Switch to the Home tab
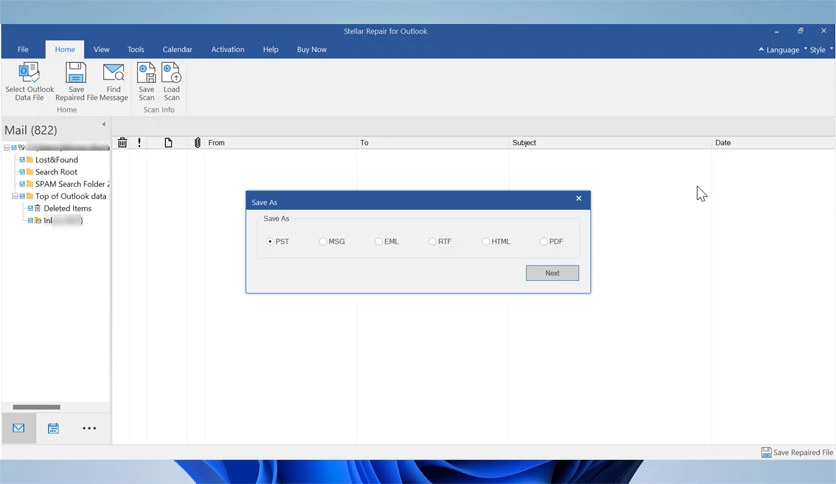836x484 pixels. [x=65, y=49]
